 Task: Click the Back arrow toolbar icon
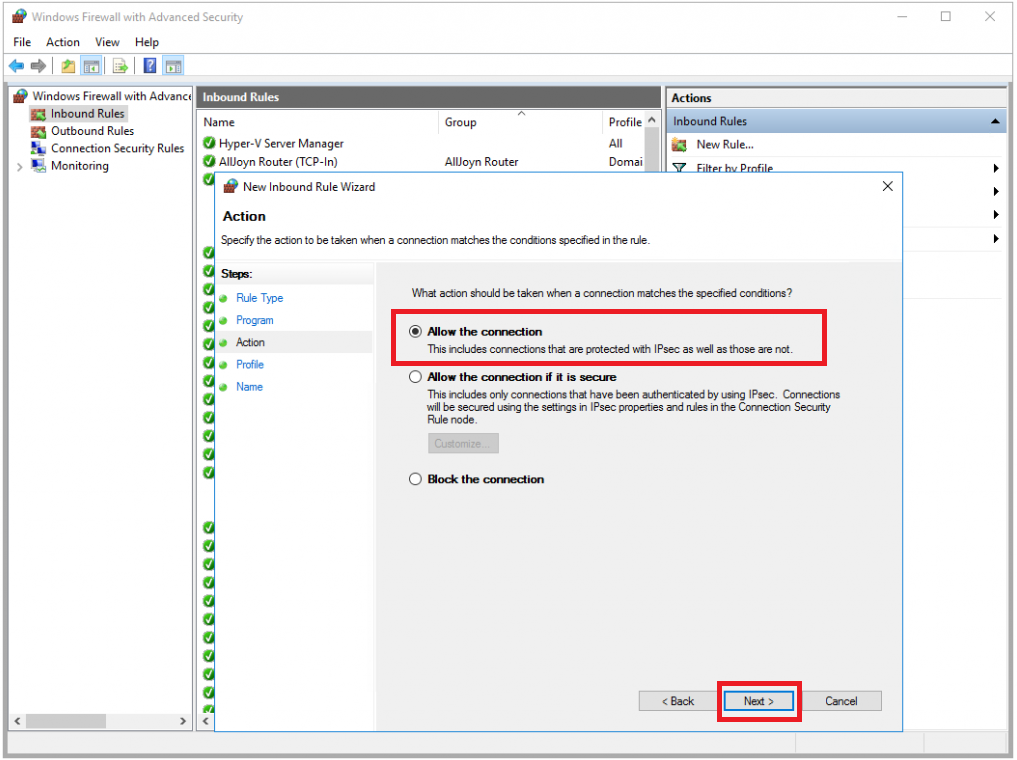(16, 65)
